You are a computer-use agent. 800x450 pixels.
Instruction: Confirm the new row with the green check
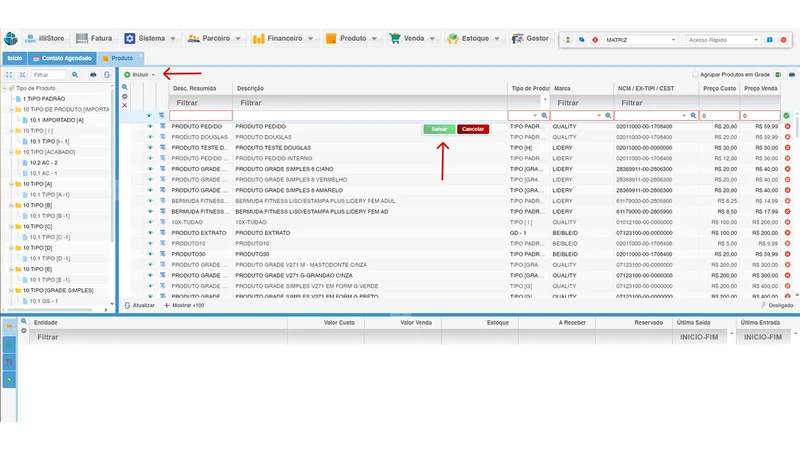point(786,116)
